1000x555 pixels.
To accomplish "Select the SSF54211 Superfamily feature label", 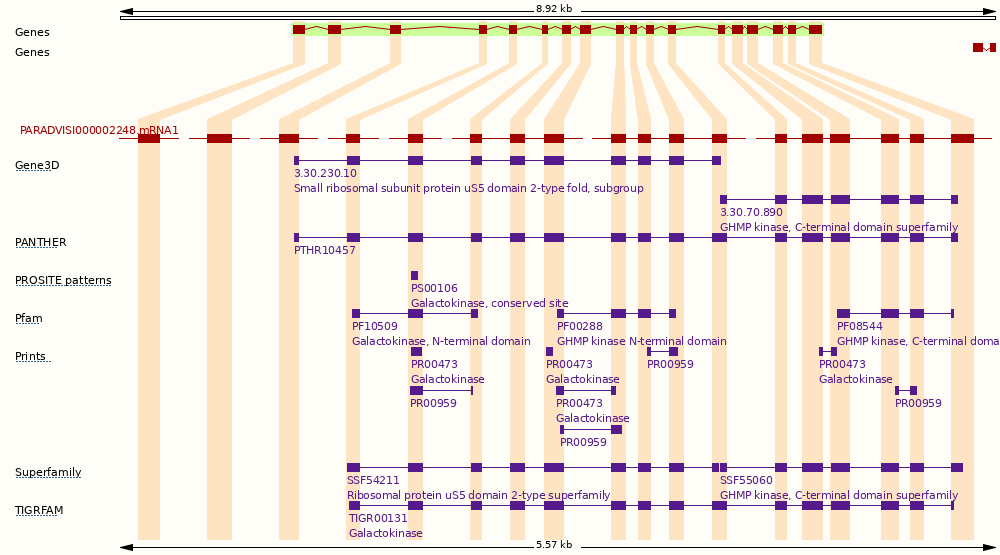I will point(373,480).
